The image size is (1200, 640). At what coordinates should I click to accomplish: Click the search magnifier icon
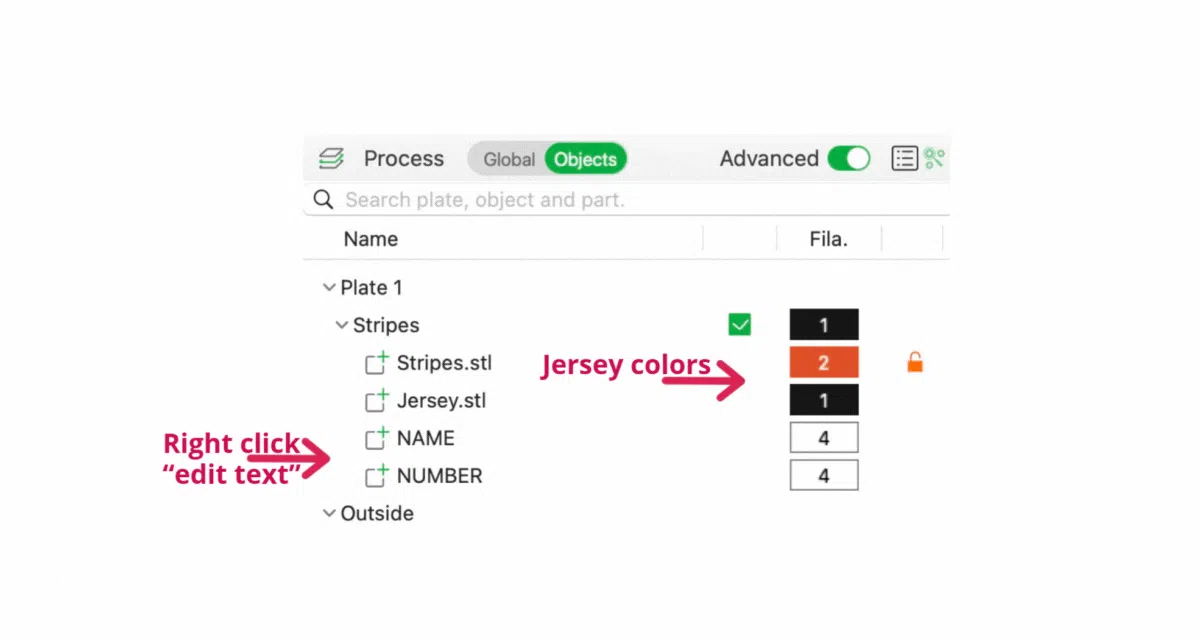[x=323, y=199]
